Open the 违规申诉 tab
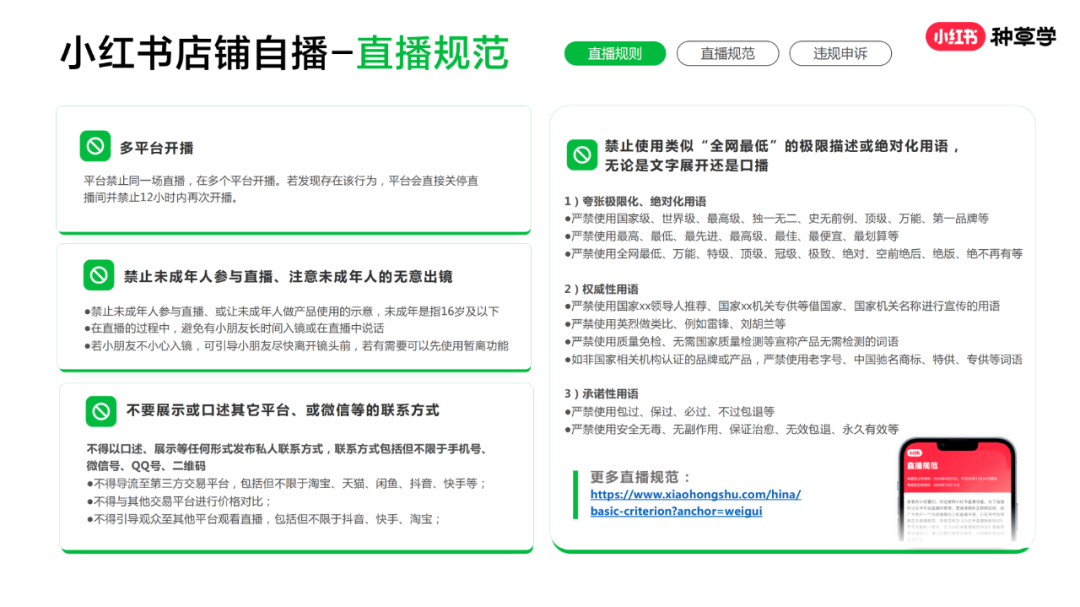This screenshot has height=607, width=1080. click(840, 54)
